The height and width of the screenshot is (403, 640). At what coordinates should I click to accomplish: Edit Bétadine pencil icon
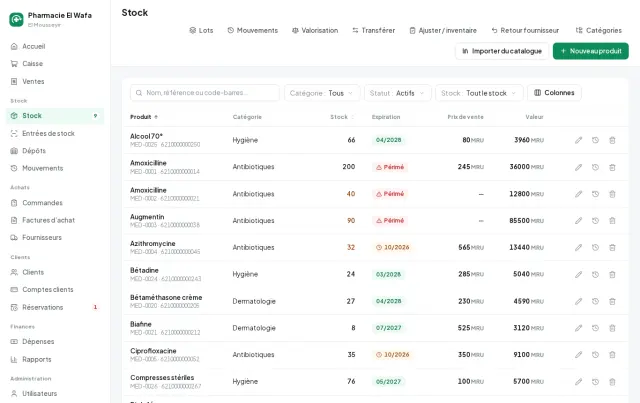[x=578, y=274]
